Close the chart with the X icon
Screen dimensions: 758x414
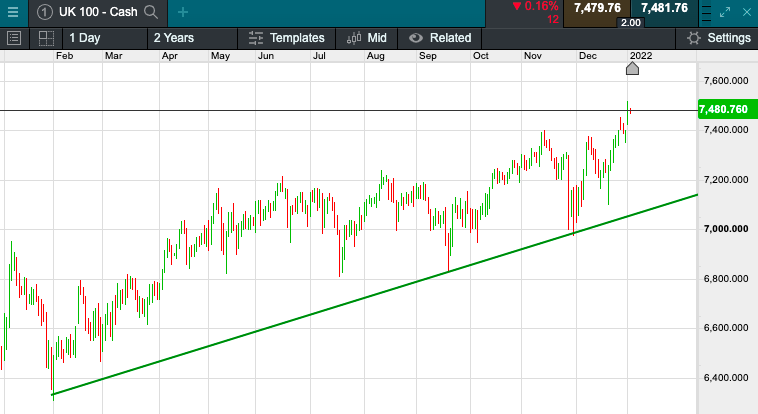pos(749,12)
